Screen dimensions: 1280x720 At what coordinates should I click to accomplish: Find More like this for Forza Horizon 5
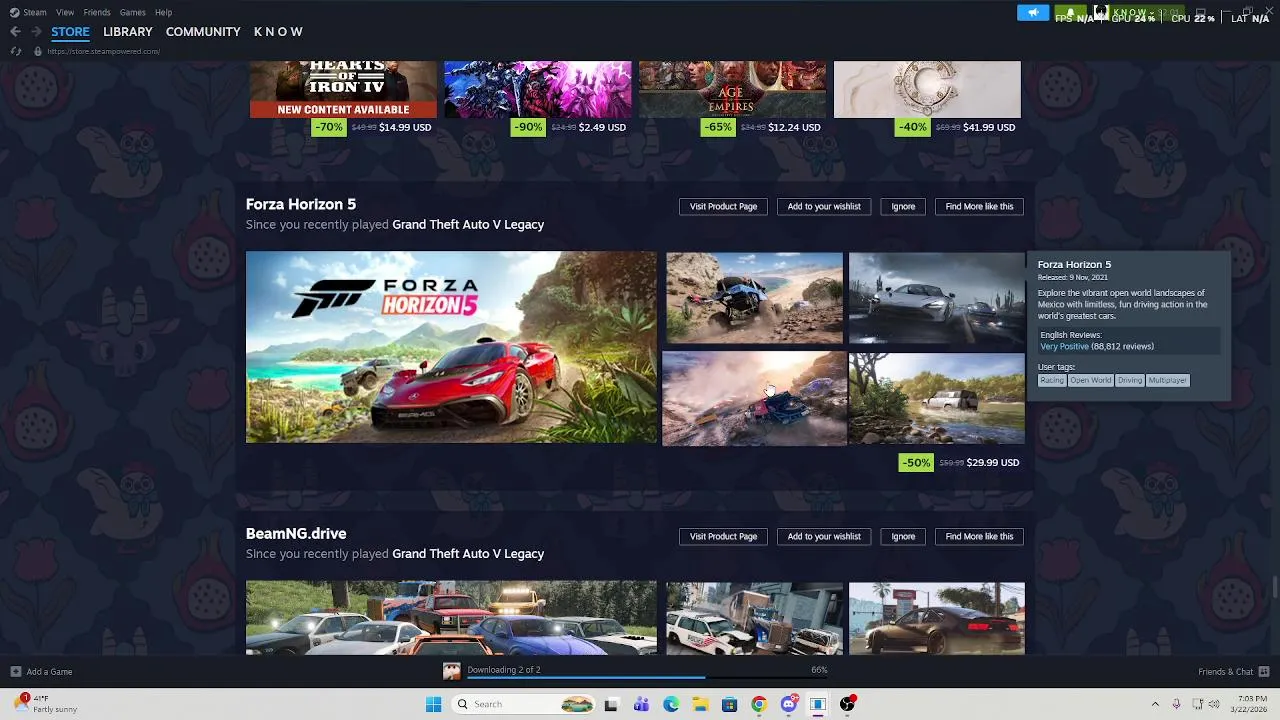[979, 206]
